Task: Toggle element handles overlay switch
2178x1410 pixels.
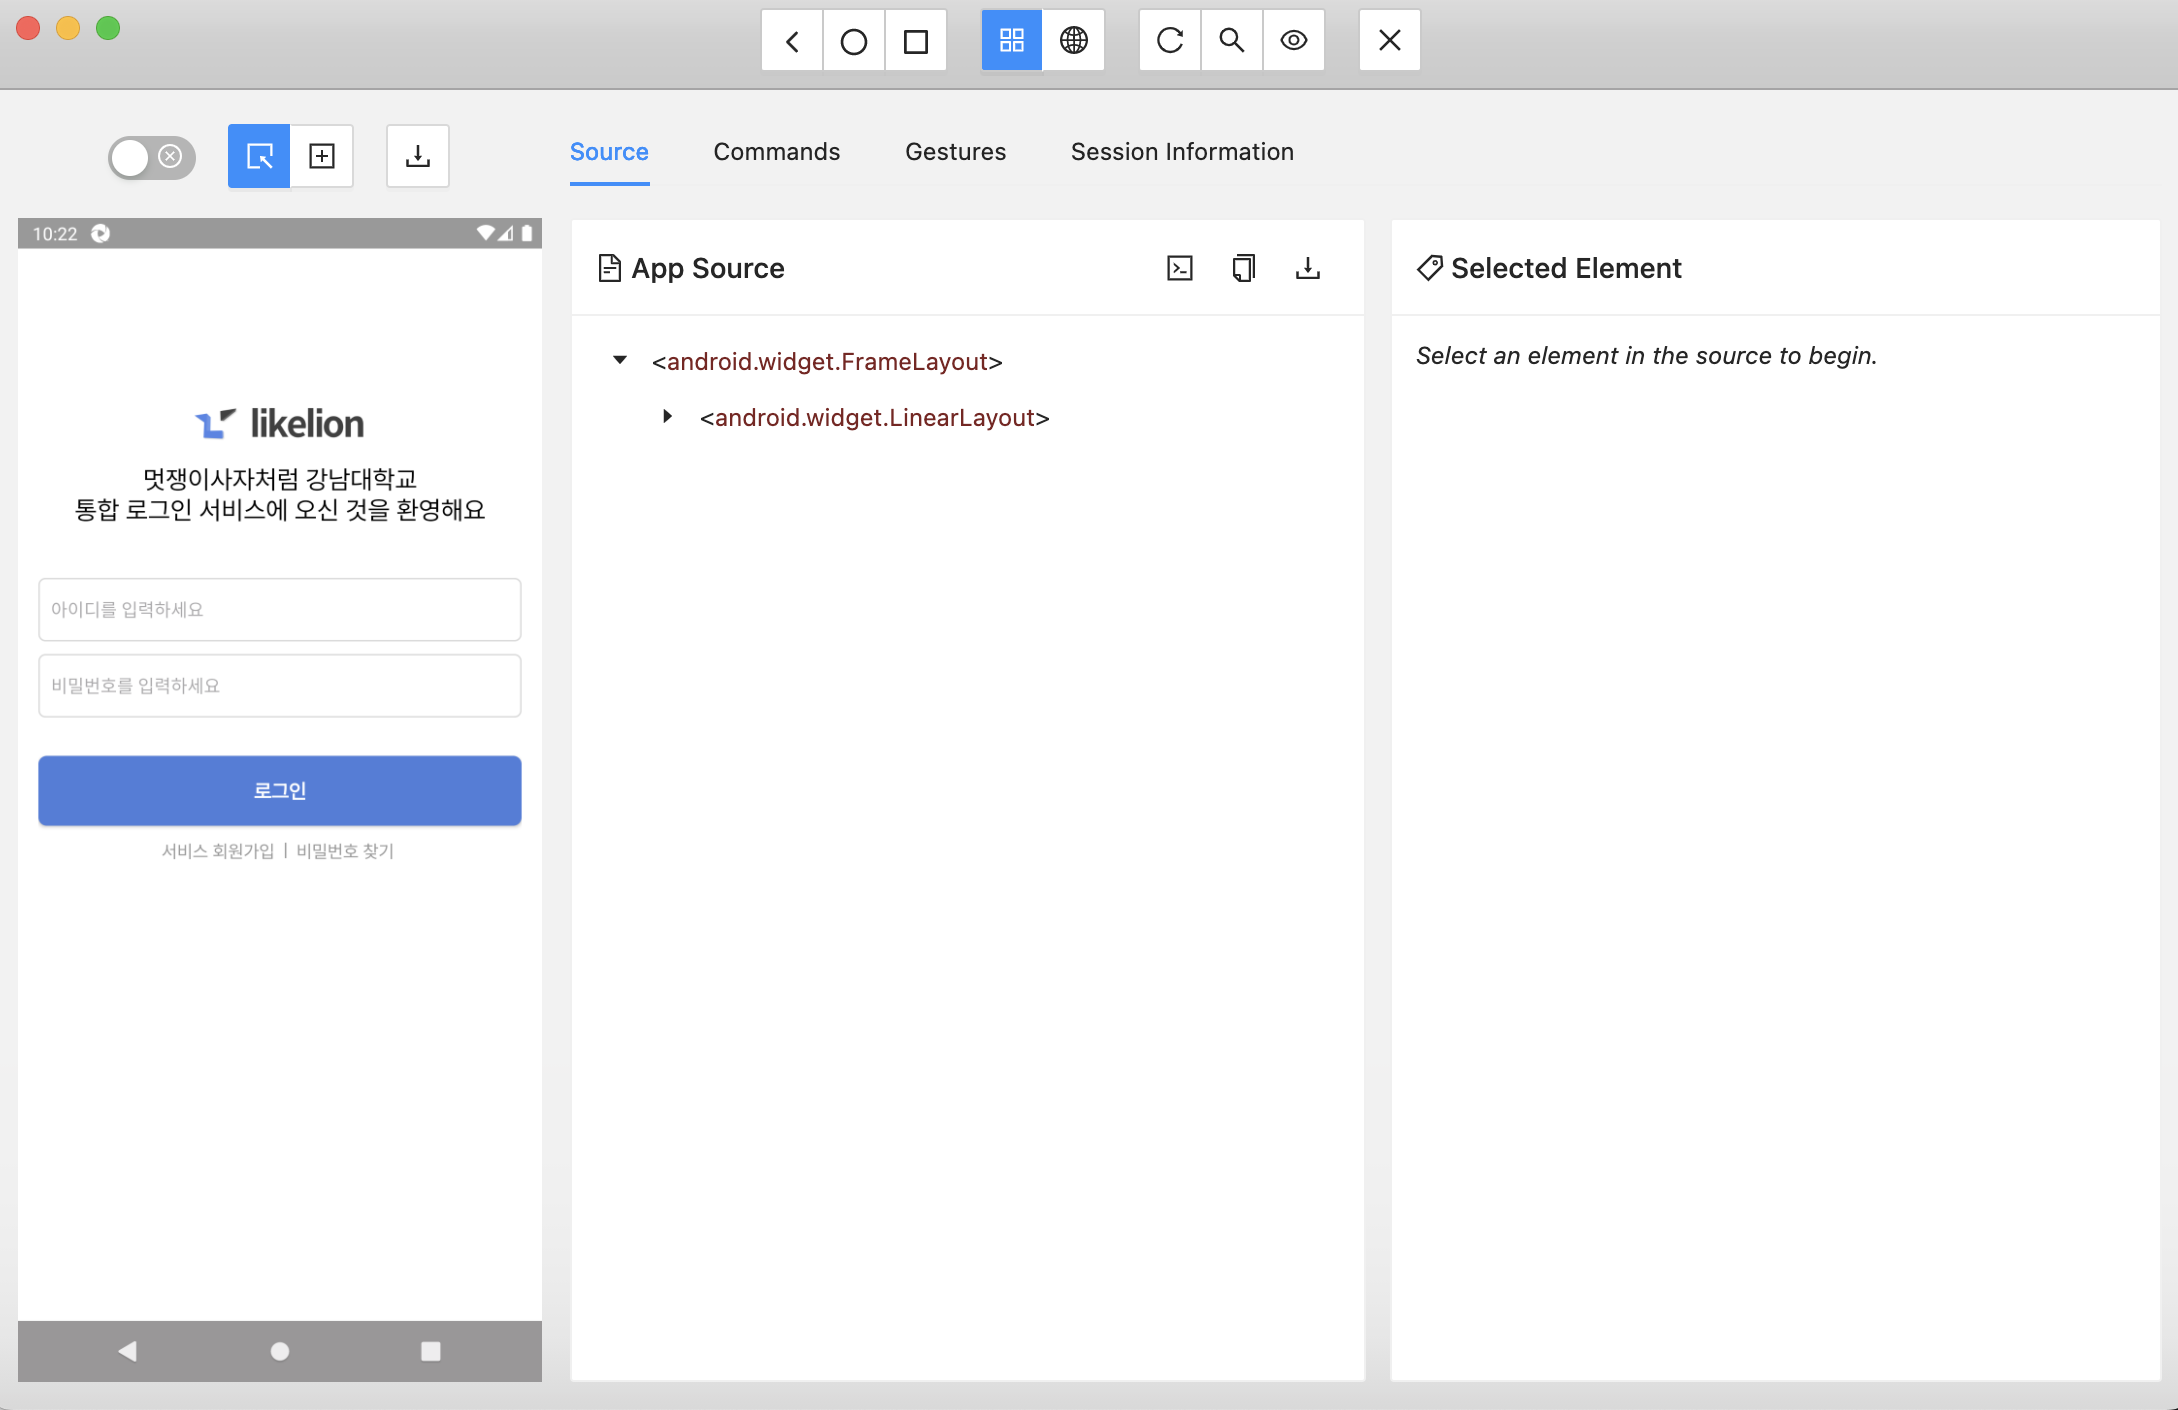Action: click(151, 157)
